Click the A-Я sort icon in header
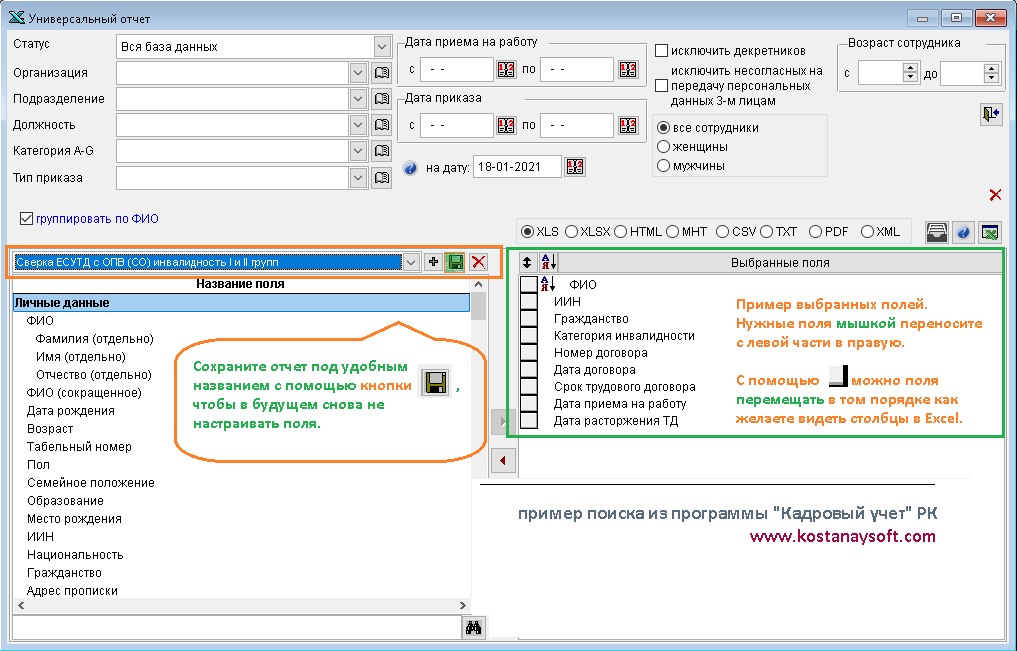Screen dimensions: 1017x651 548,263
